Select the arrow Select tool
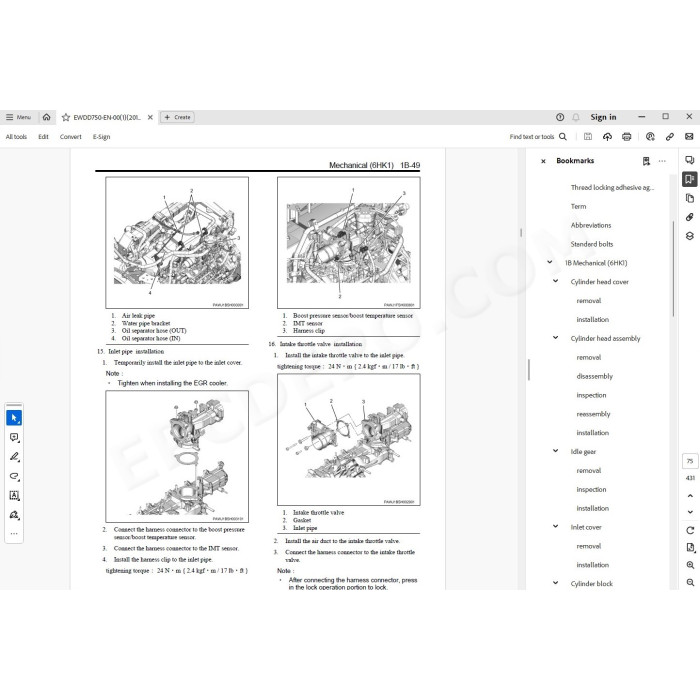700x700 pixels. (x=14, y=418)
